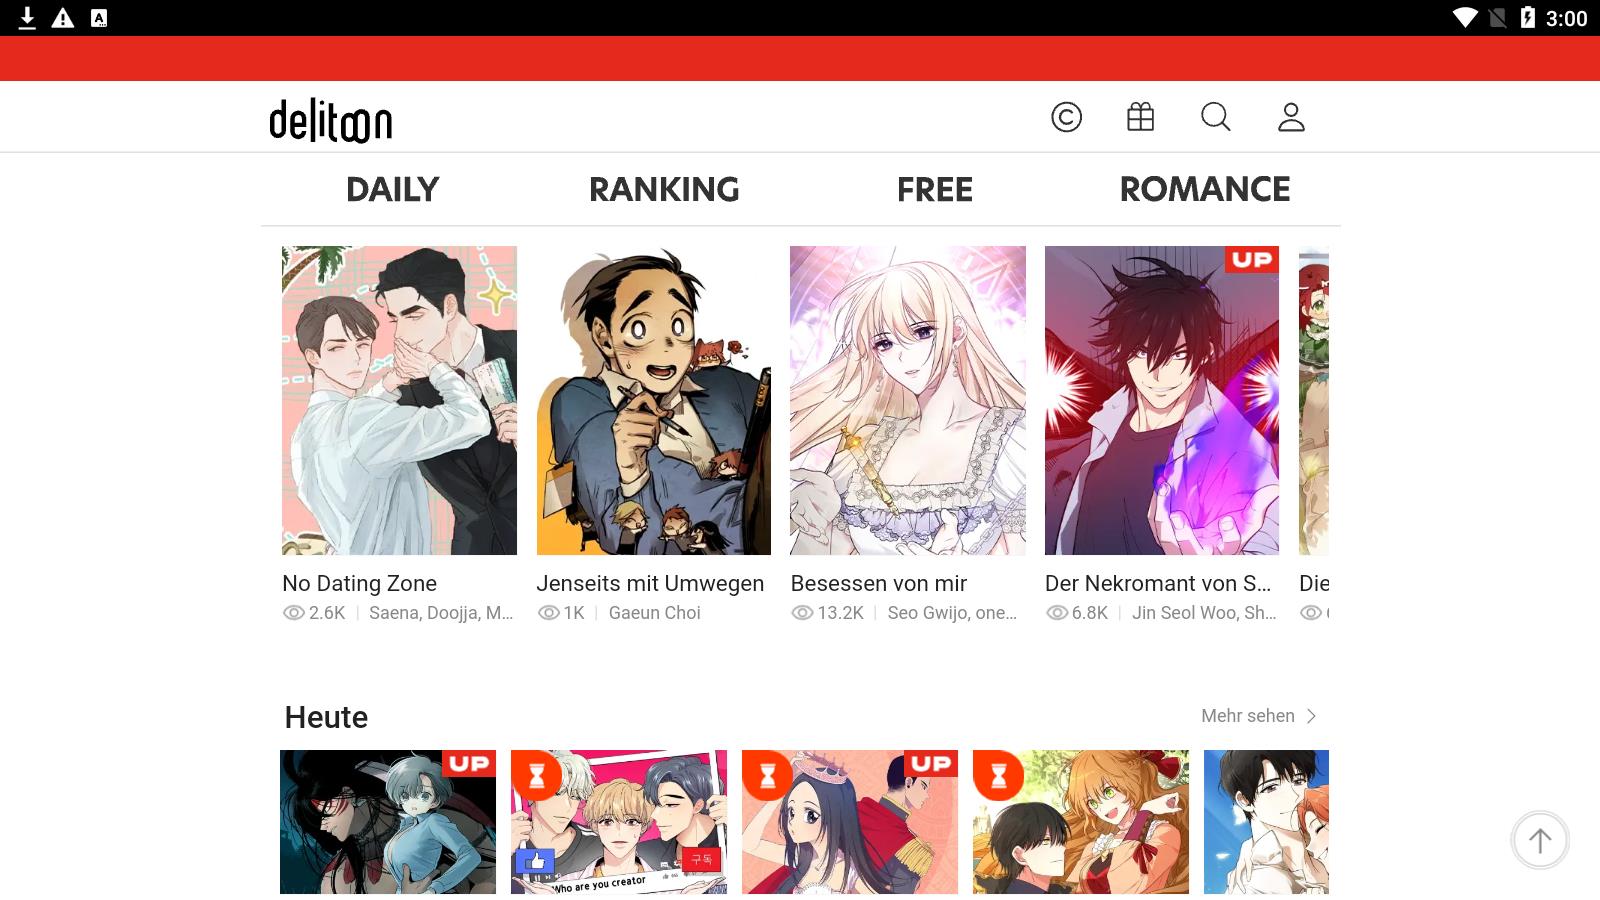Open the FREE tab
This screenshot has width=1600, height=900.
934,189
